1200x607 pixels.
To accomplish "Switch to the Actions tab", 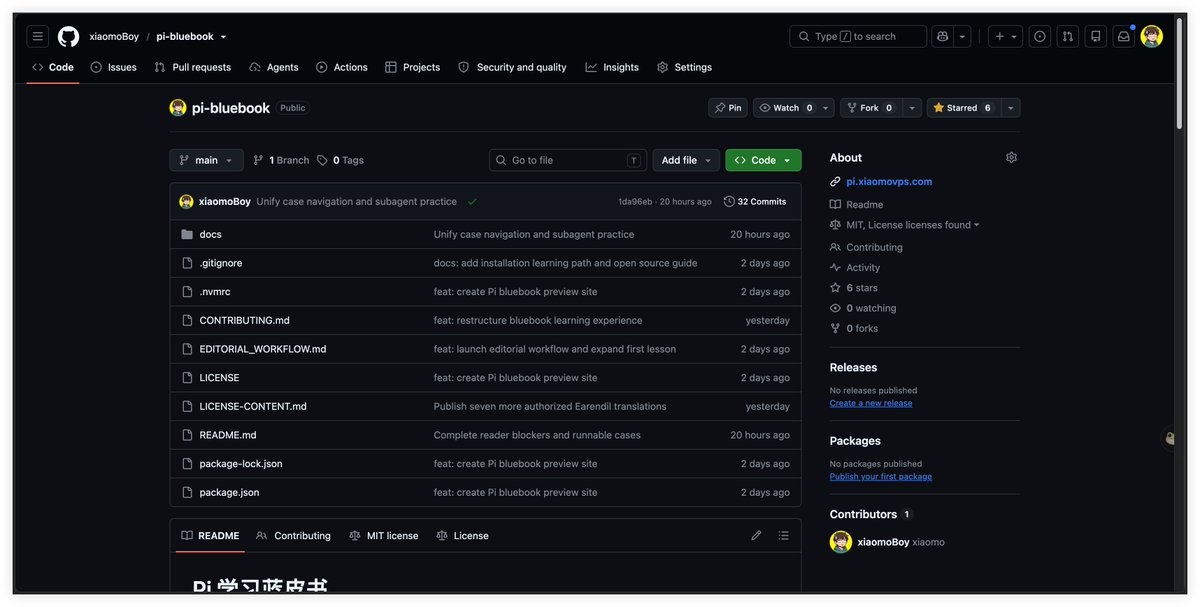I will (x=342, y=67).
